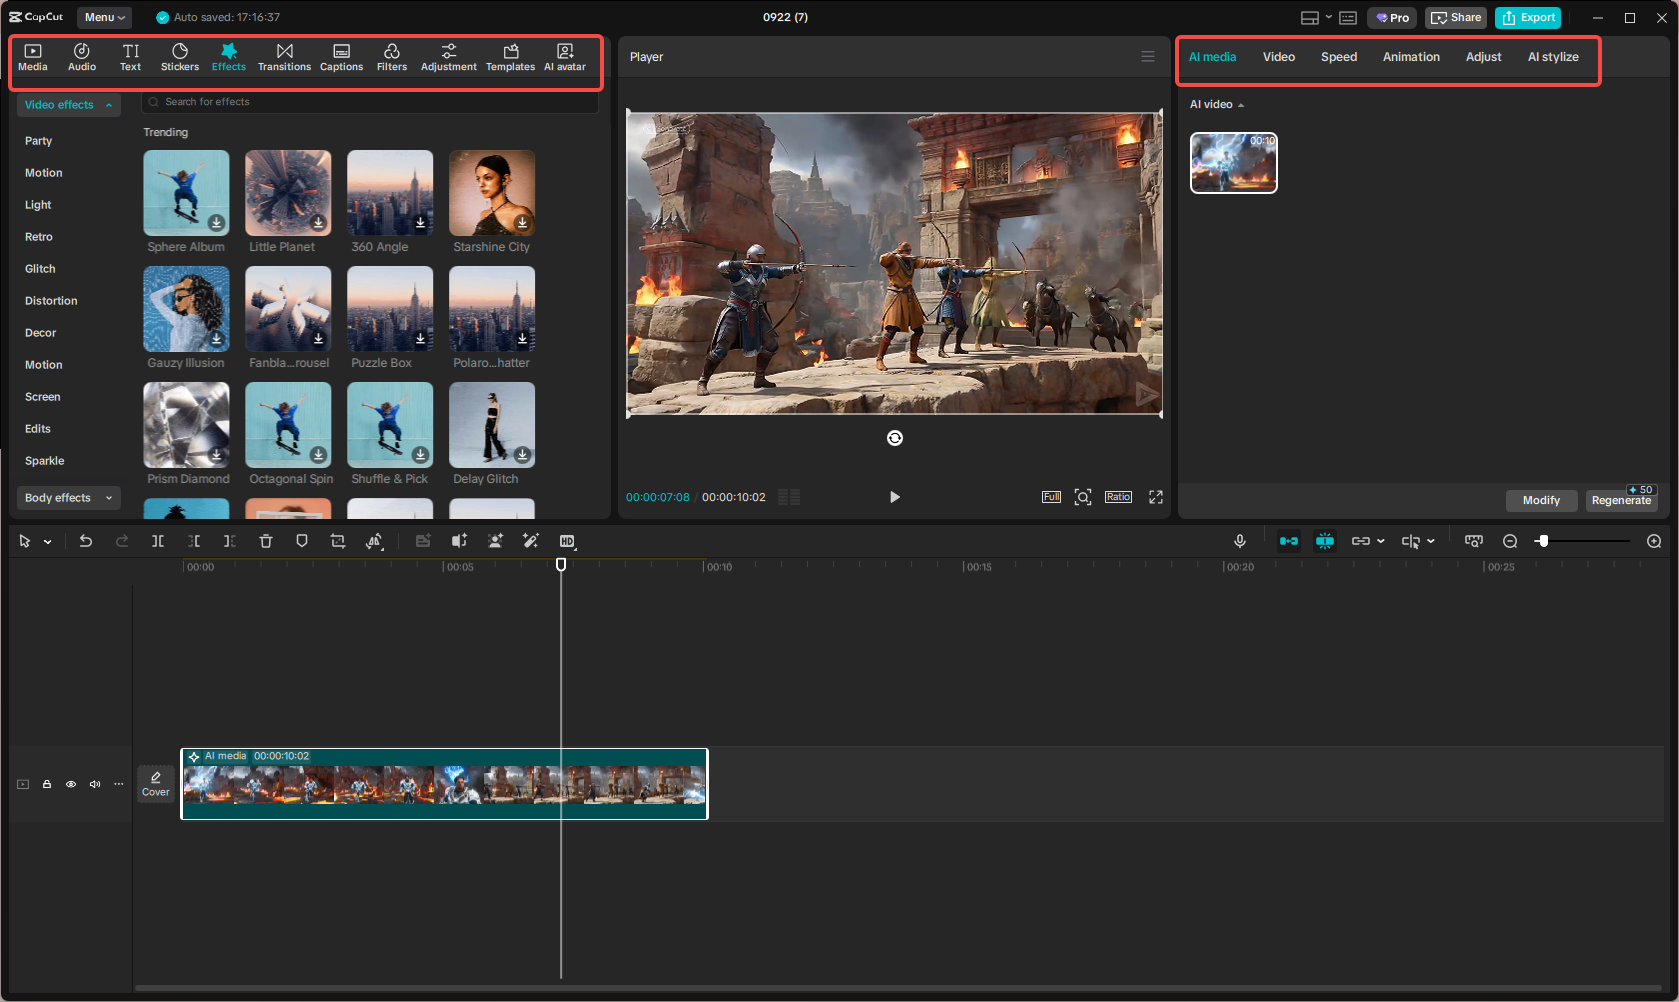Click the crop clip icon
Image resolution: width=1679 pixels, height=1002 pixels.
coord(338,541)
